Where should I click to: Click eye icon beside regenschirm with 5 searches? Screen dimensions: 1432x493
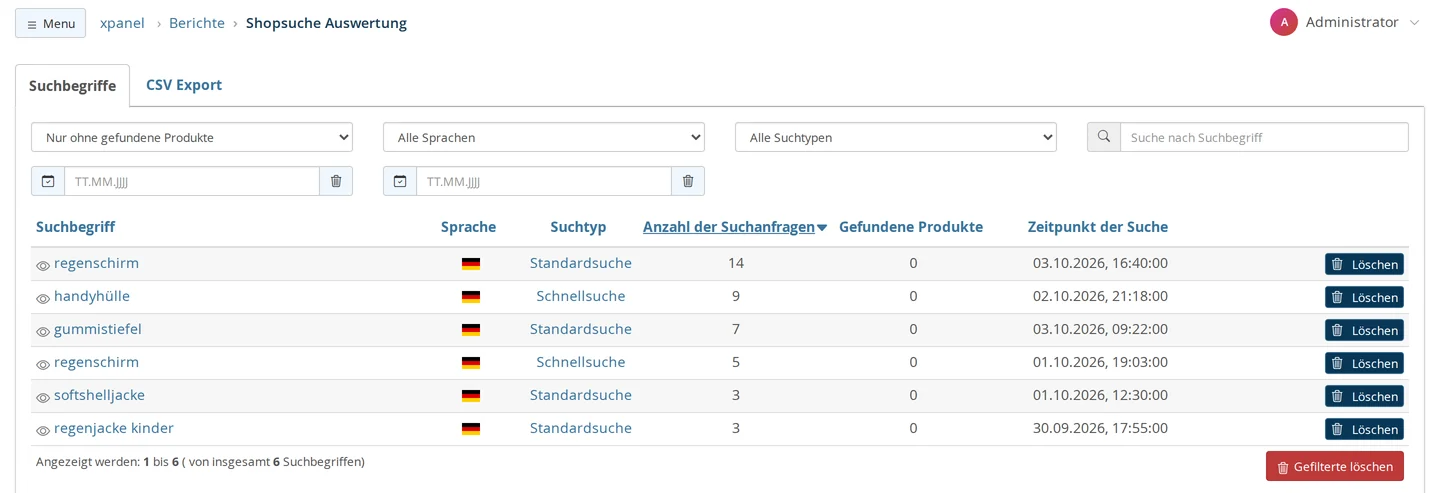click(43, 365)
